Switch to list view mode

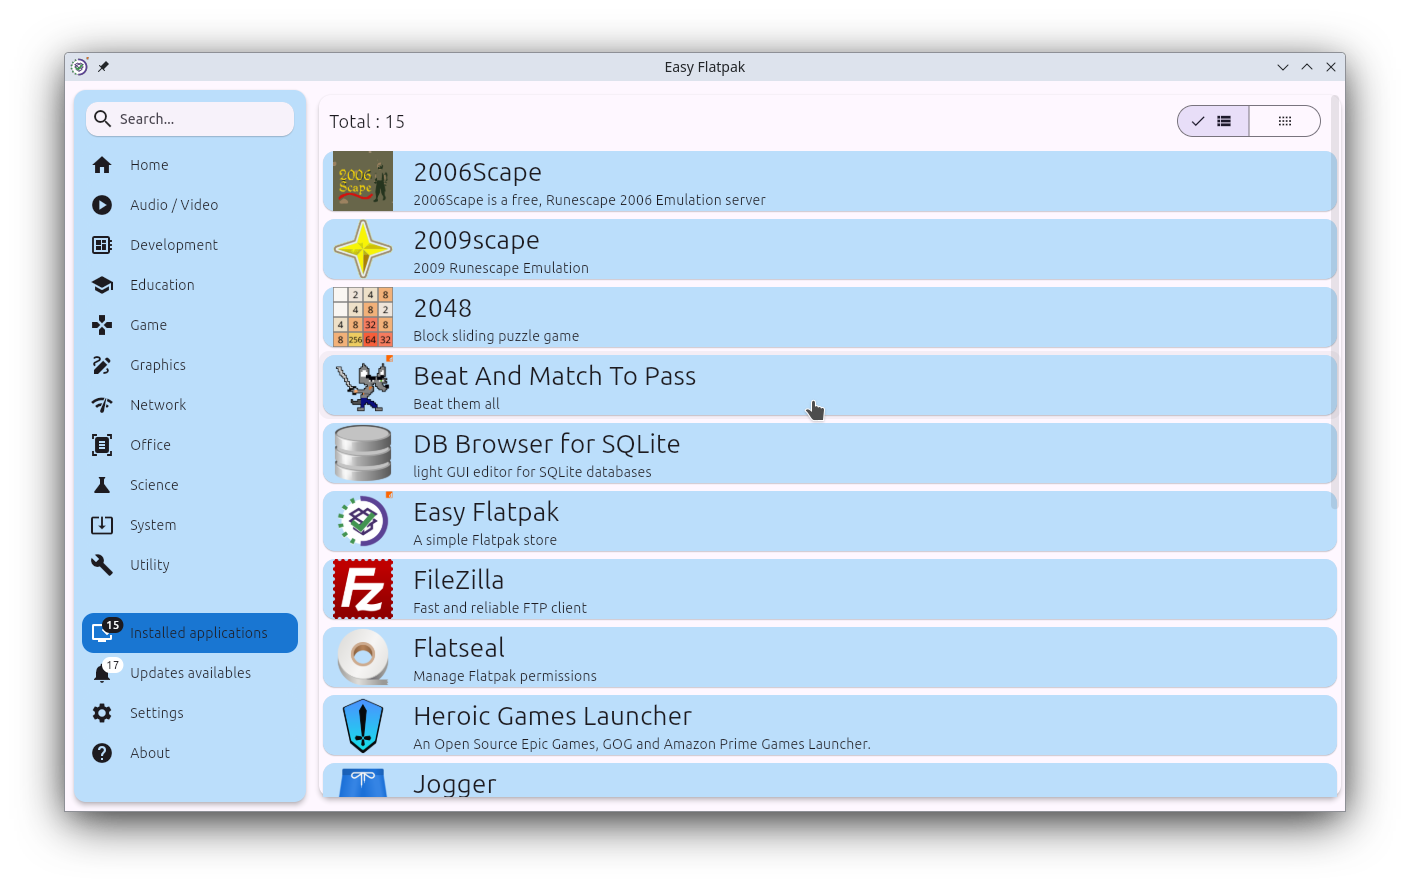pyautogui.click(x=1213, y=121)
